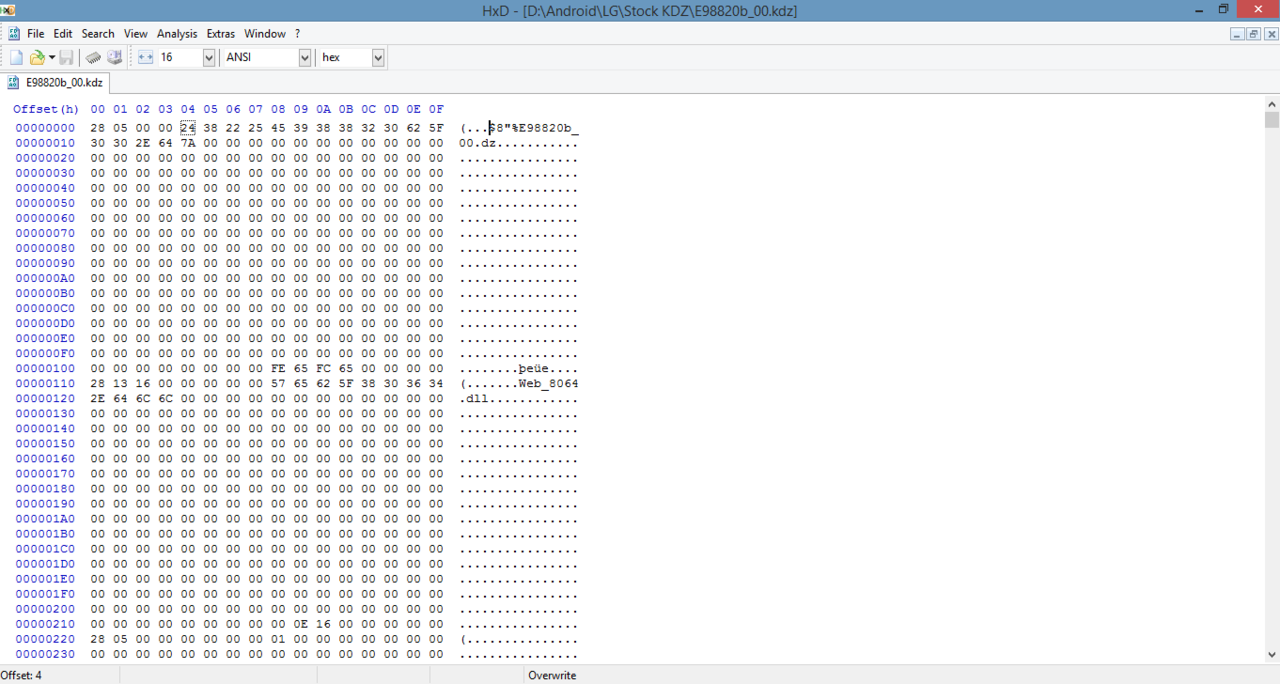Select offset row 00000000
Viewport: 1280px width, 684px height.
[45, 128]
